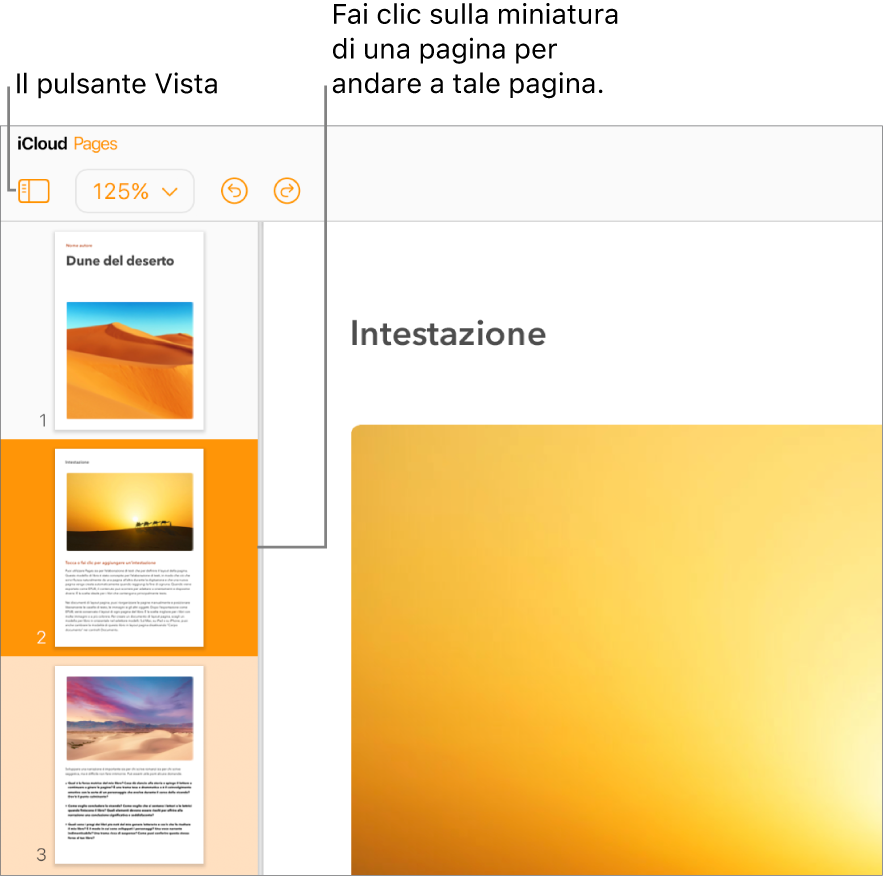Click the iCloud label in header
The height and width of the screenshot is (878, 883).
click(42, 144)
